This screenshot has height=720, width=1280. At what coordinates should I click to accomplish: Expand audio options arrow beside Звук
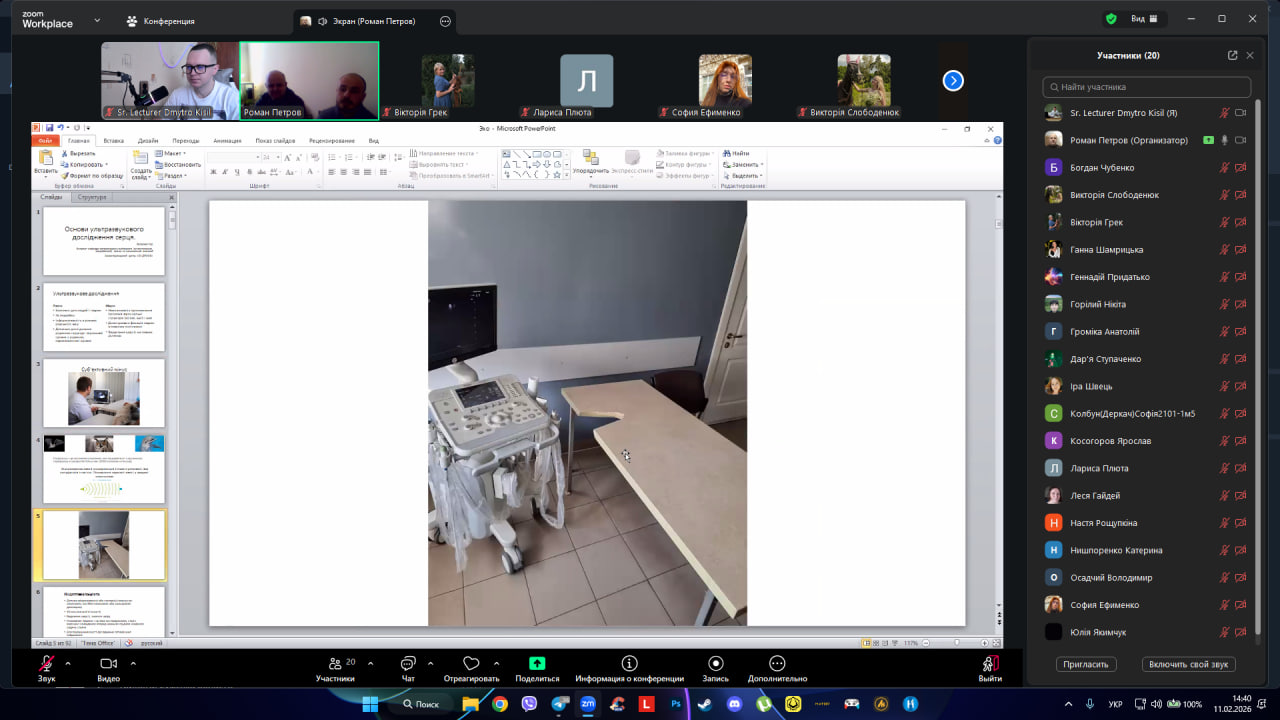click(68, 663)
